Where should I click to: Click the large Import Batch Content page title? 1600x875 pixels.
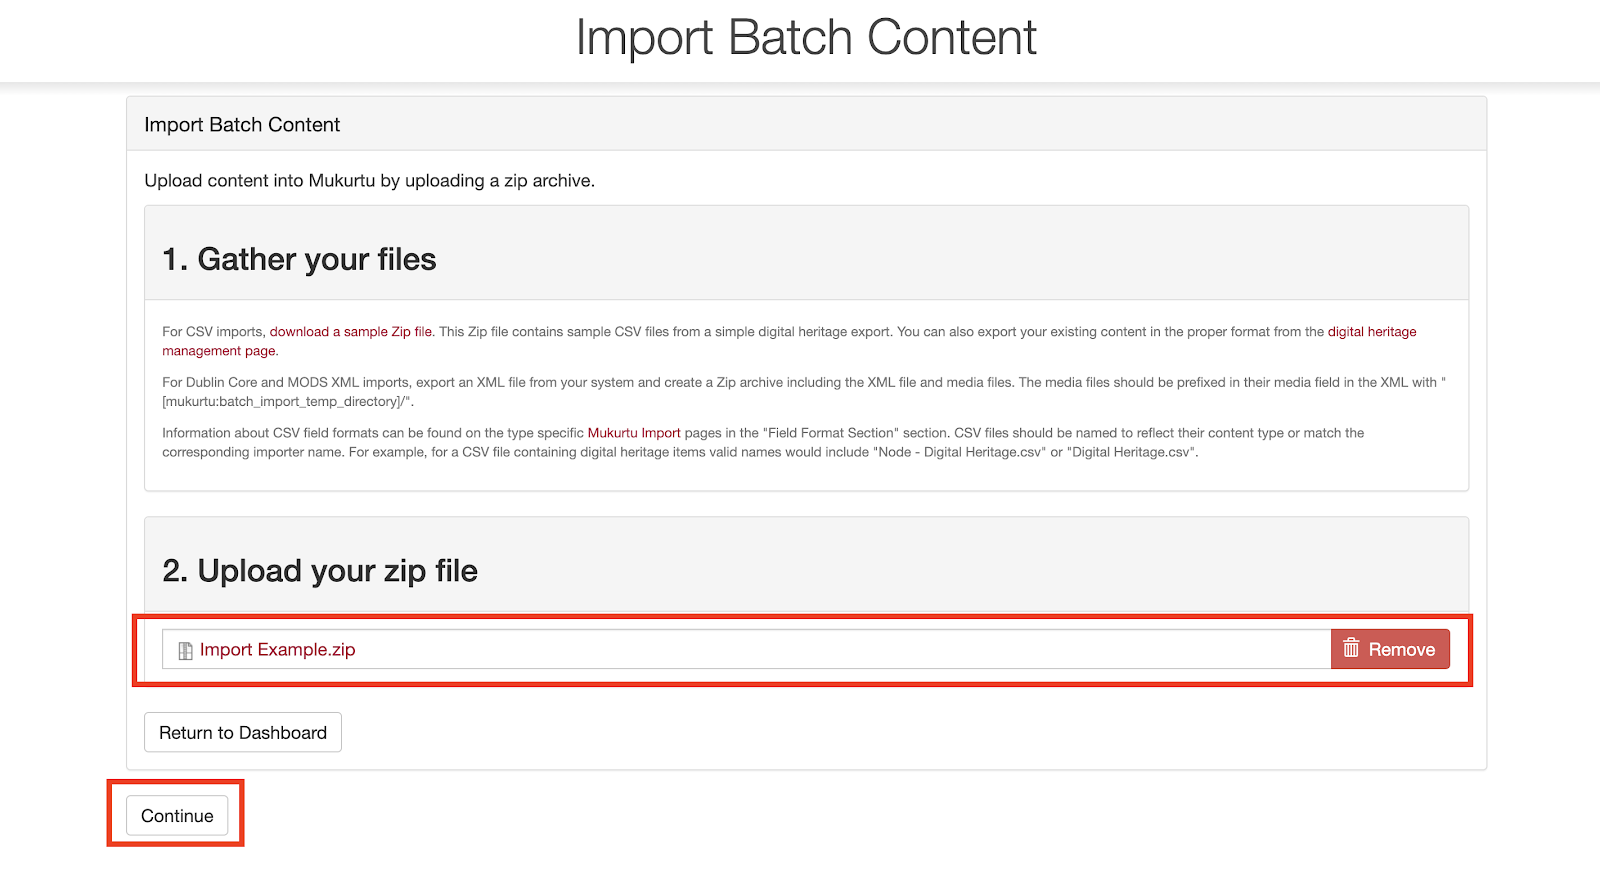point(806,38)
